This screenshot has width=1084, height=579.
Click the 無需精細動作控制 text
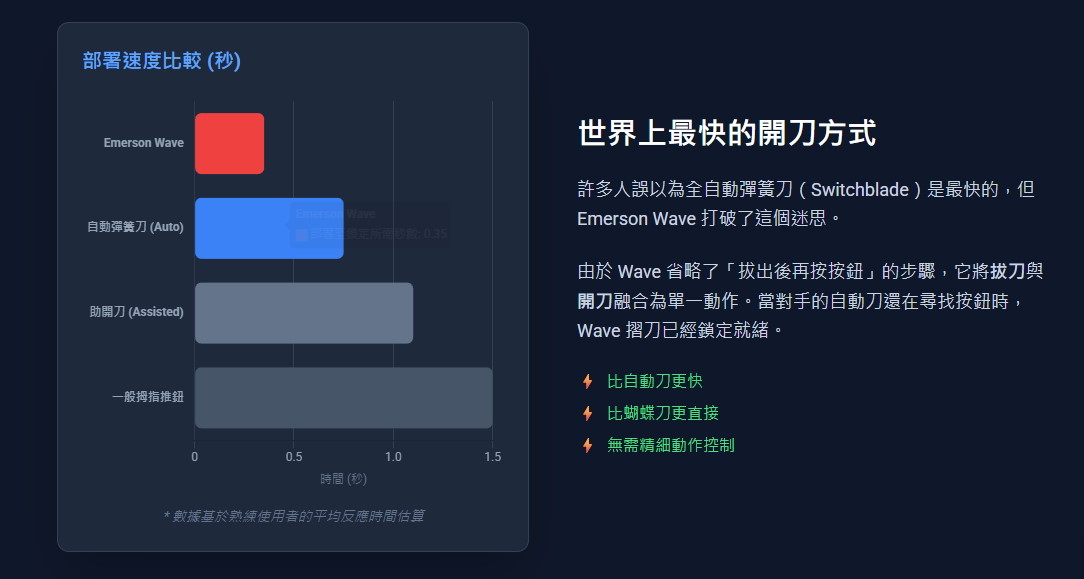(x=670, y=445)
